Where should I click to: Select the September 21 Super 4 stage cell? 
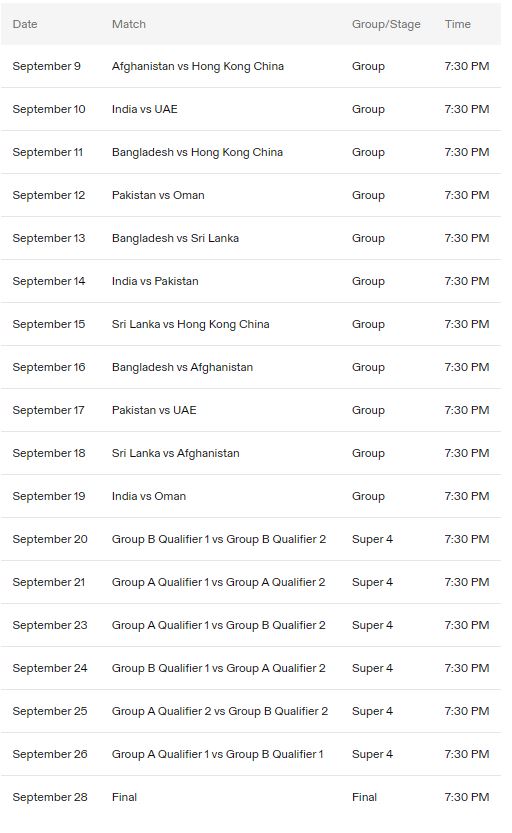point(372,582)
